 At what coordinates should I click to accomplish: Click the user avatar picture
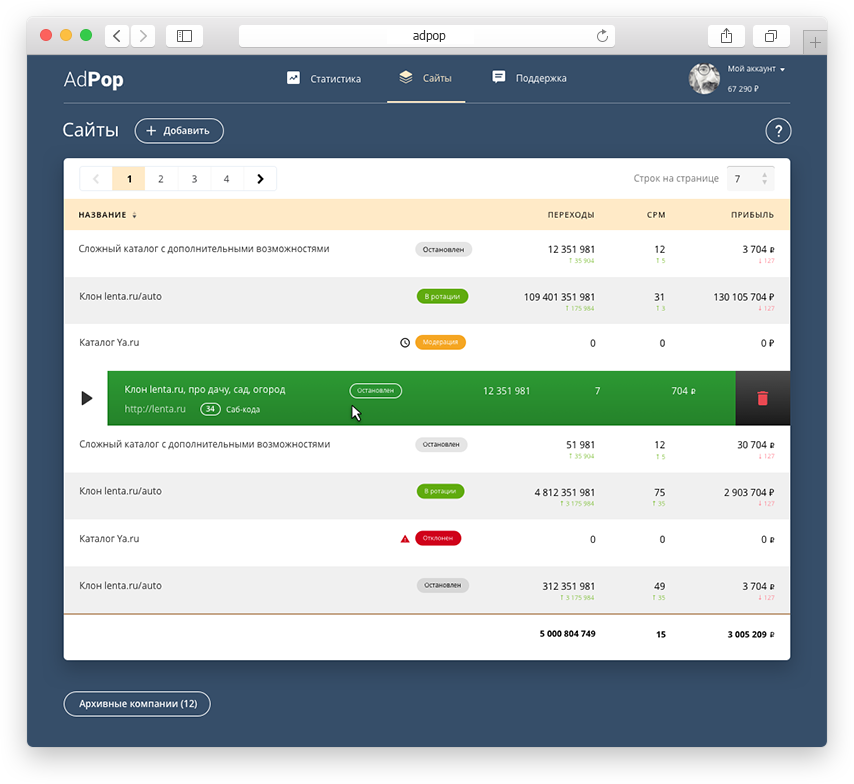tap(704, 78)
